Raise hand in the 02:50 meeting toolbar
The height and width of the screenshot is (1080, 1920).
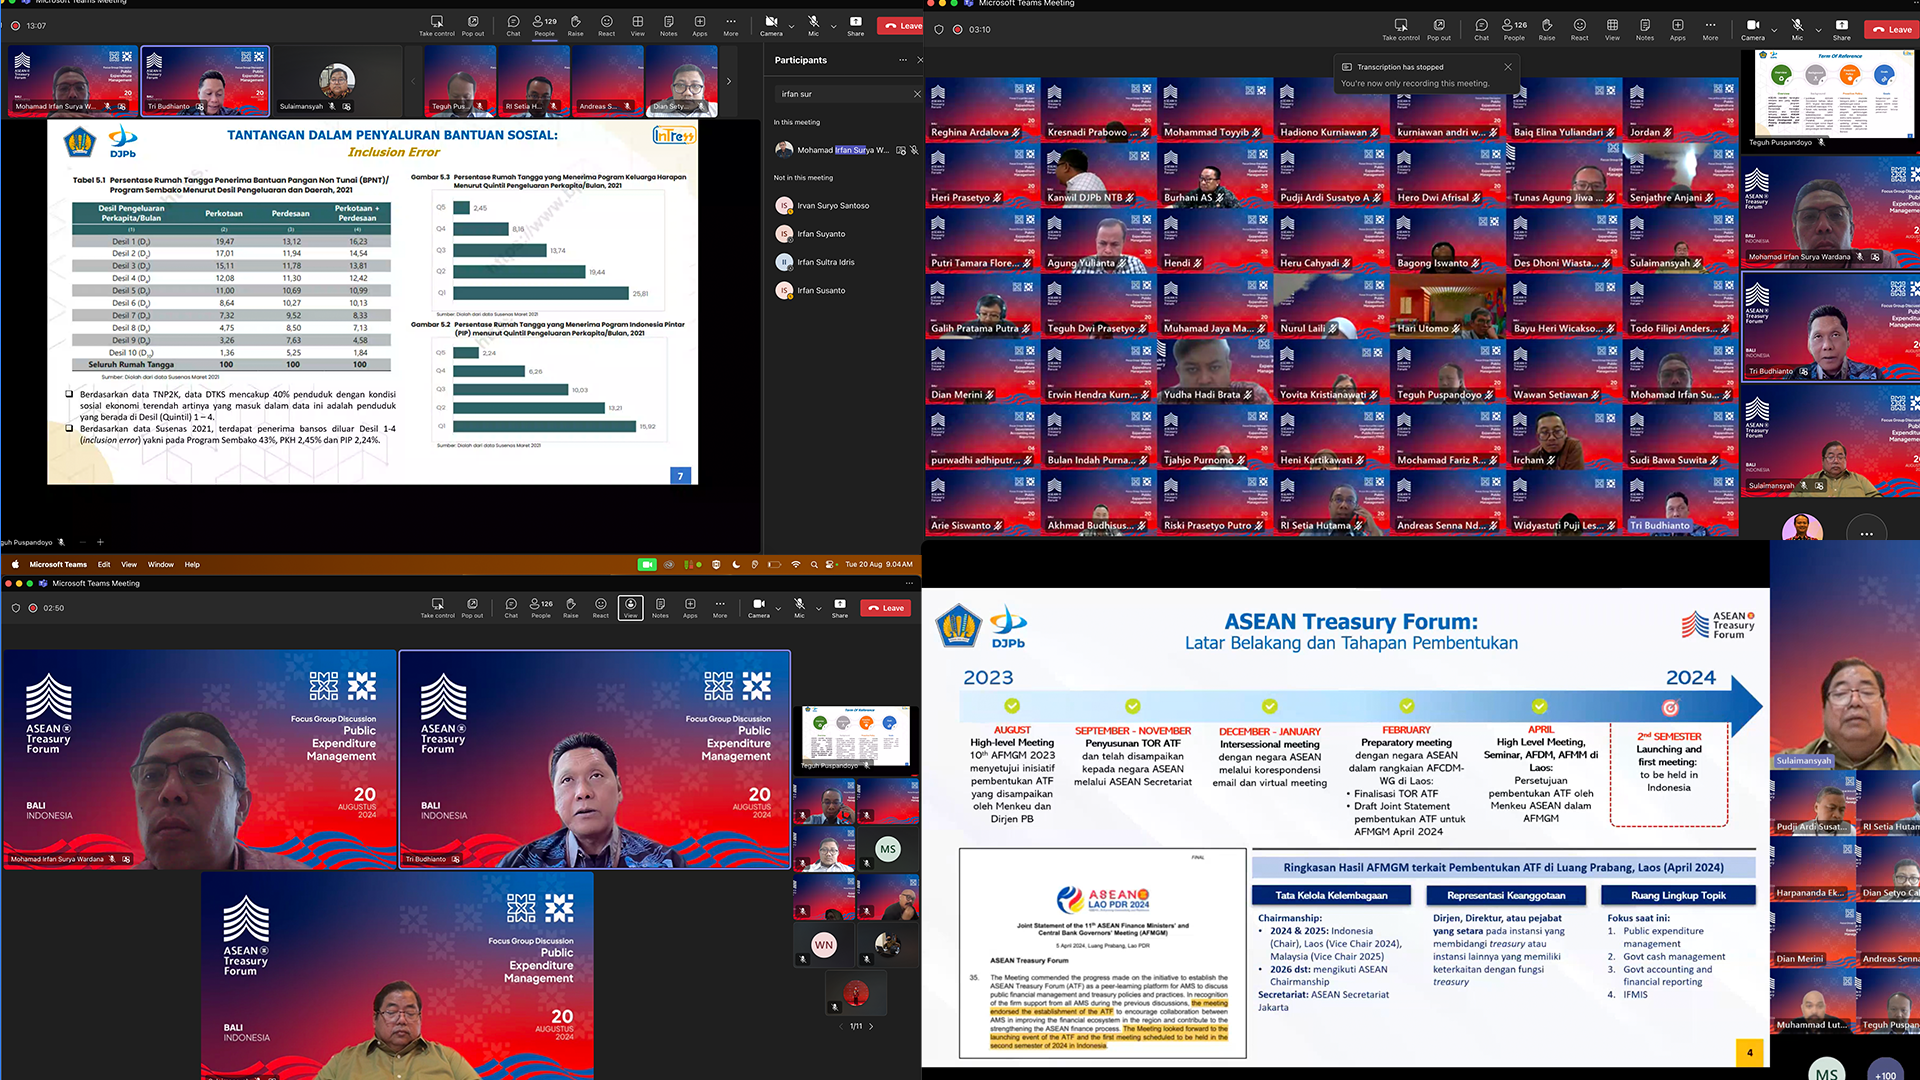[x=570, y=607]
